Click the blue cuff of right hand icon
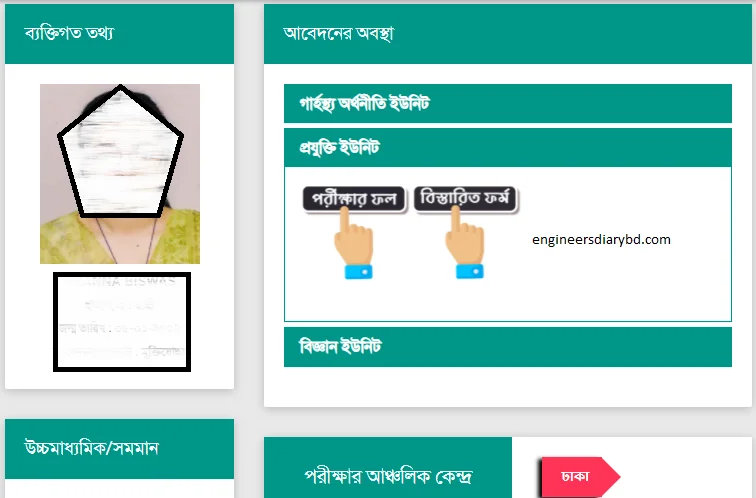756x498 pixels. [x=470, y=271]
